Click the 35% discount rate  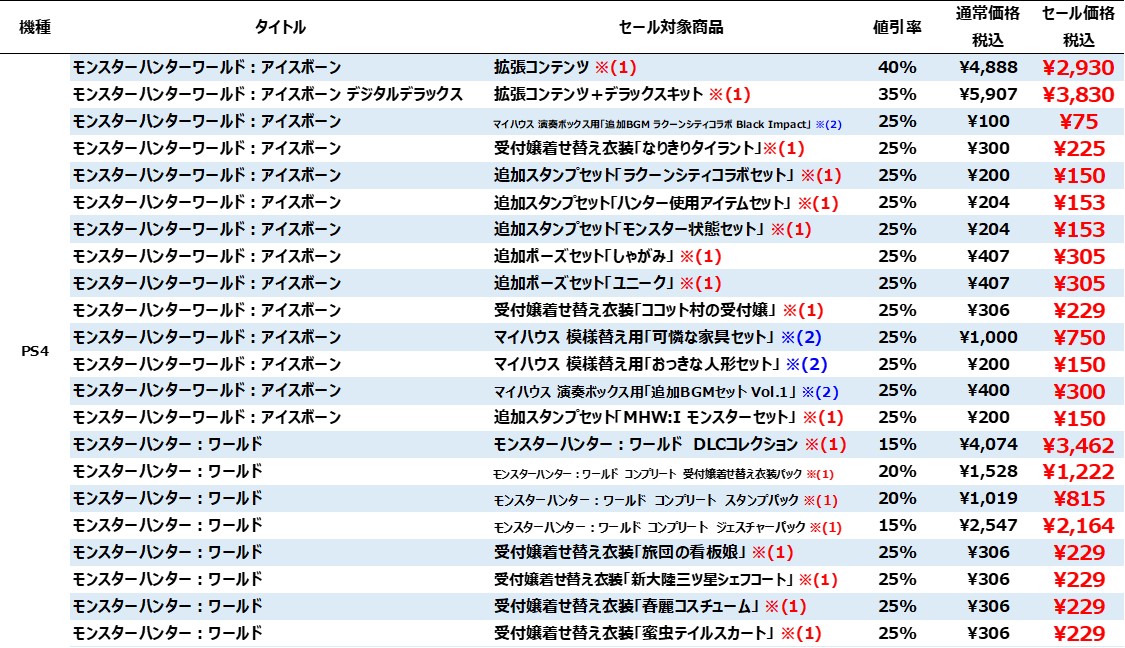[x=897, y=94]
